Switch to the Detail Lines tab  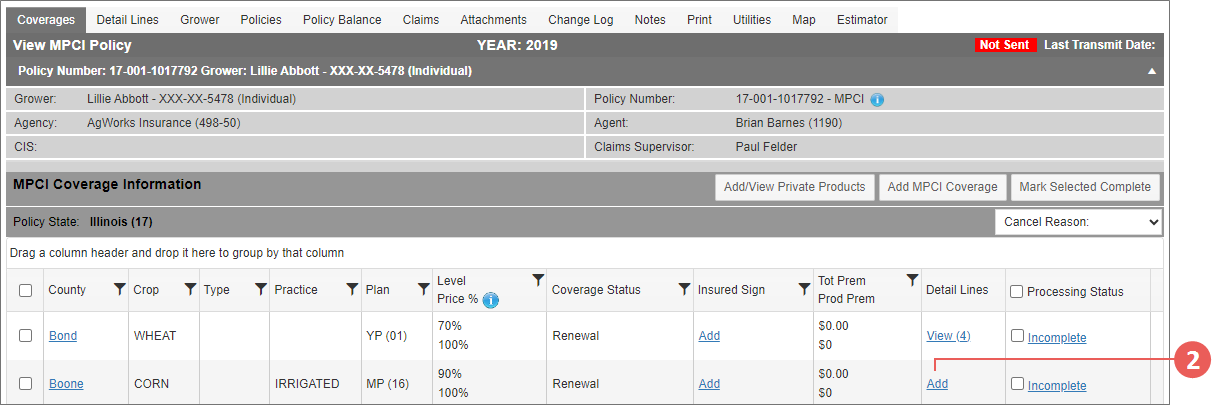point(125,20)
